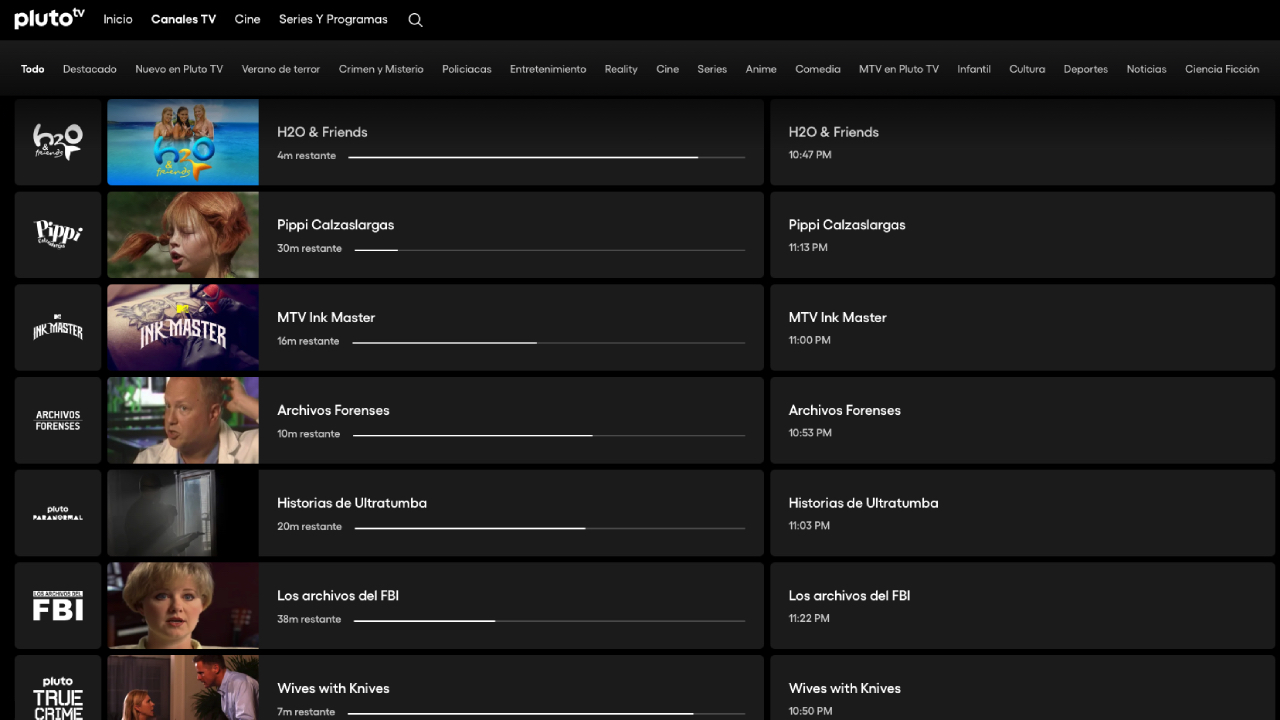
Task: Open the current MTV Ink Master program title
Action: point(326,317)
